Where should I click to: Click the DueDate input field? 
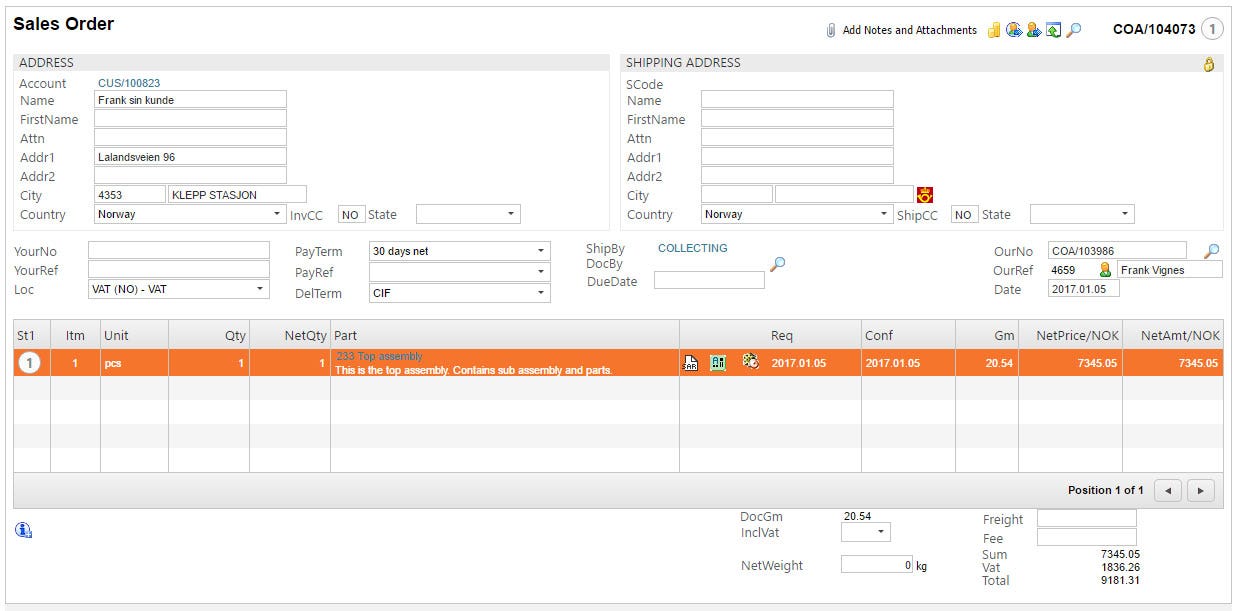[x=709, y=281]
